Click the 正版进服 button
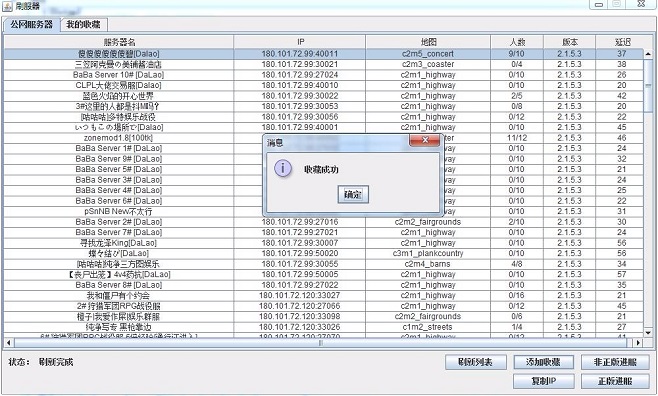Image resolution: width=658 pixels, height=396 pixels. [x=615, y=381]
